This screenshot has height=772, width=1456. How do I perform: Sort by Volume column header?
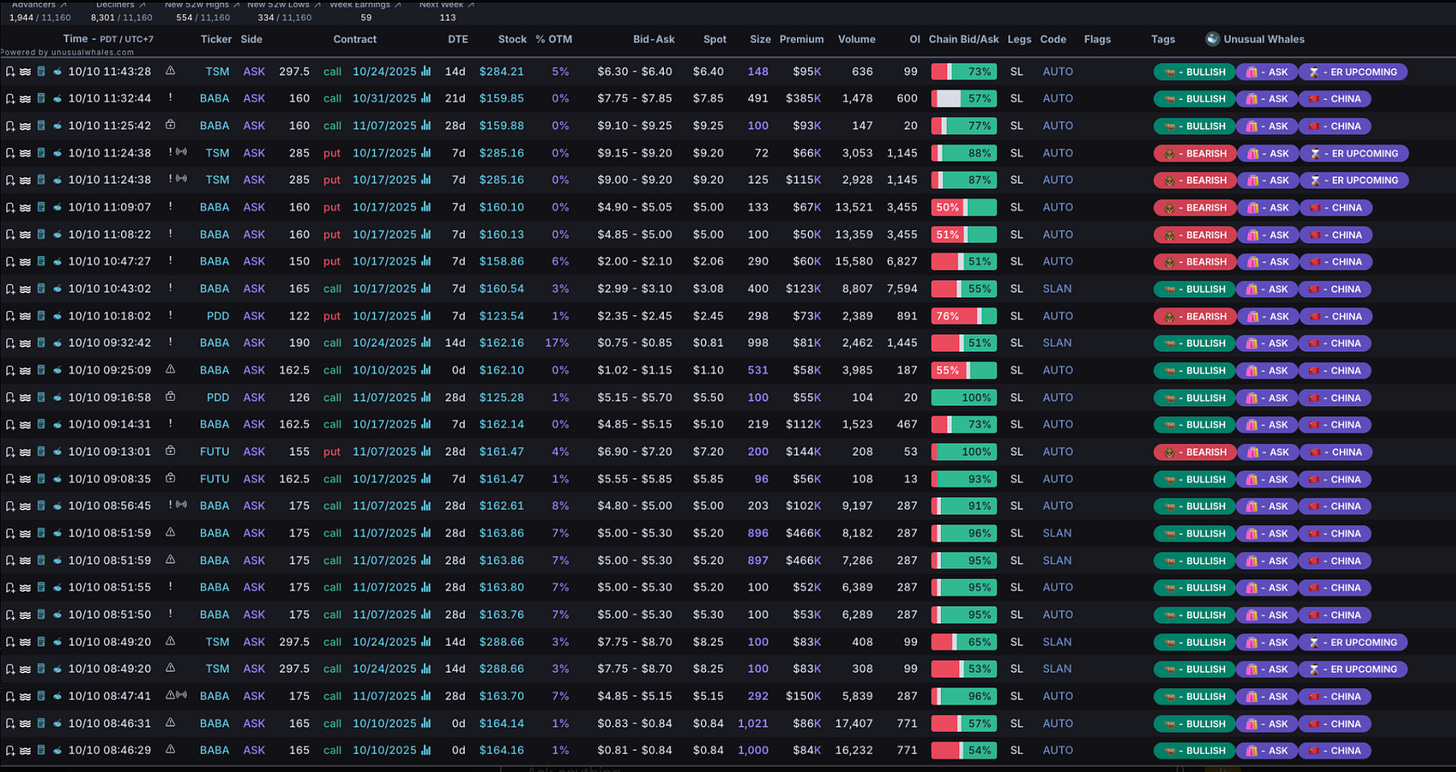coord(857,39)
